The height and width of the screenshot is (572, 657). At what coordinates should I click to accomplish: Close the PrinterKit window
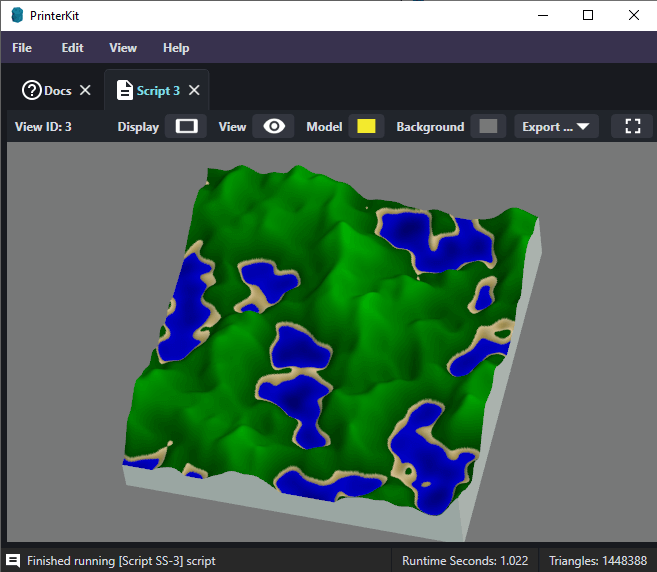pos(634,16)
